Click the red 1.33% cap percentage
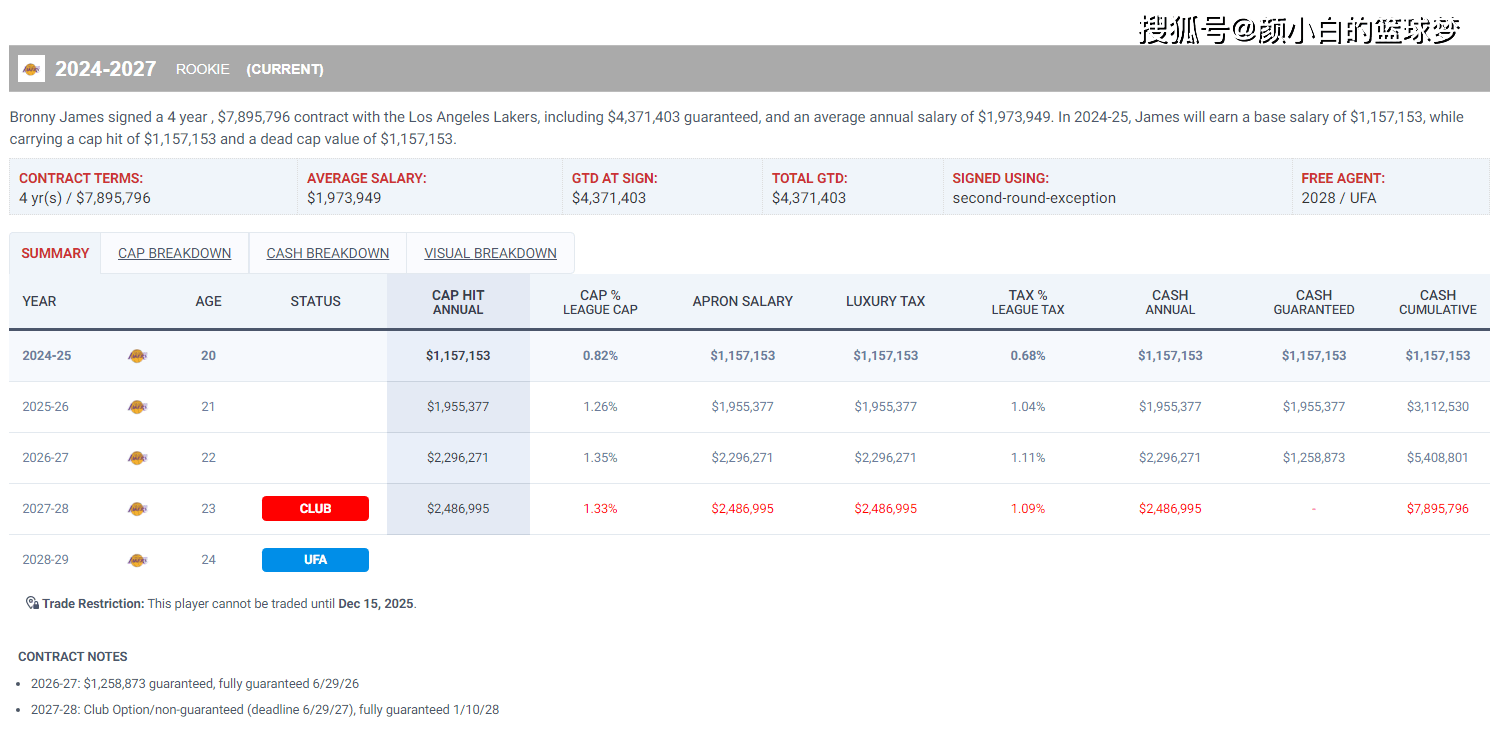This screenshot has height=729, width=1494. click(600, 509)
